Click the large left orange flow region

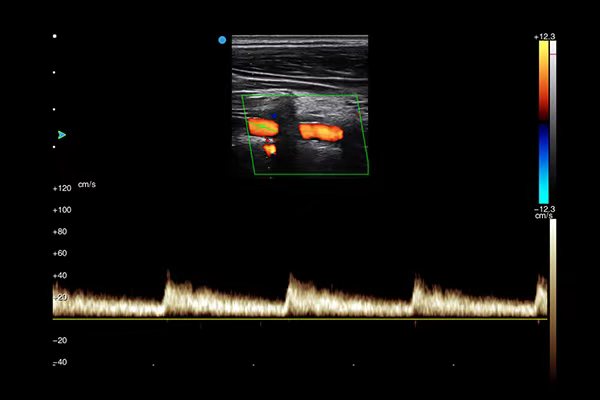click(263, 127)
